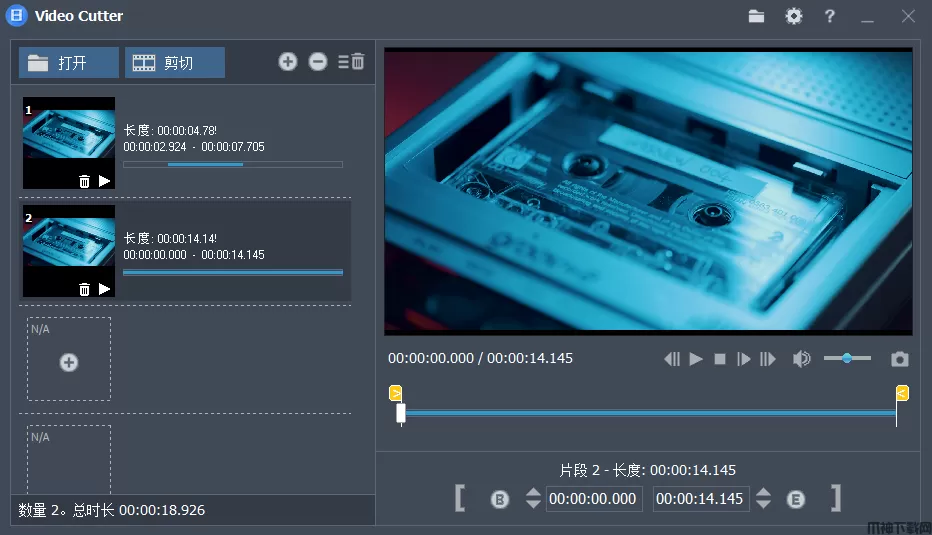This screenshot has width=932, height=535.
Task: Step back one frame in the player
Action: 672,359
